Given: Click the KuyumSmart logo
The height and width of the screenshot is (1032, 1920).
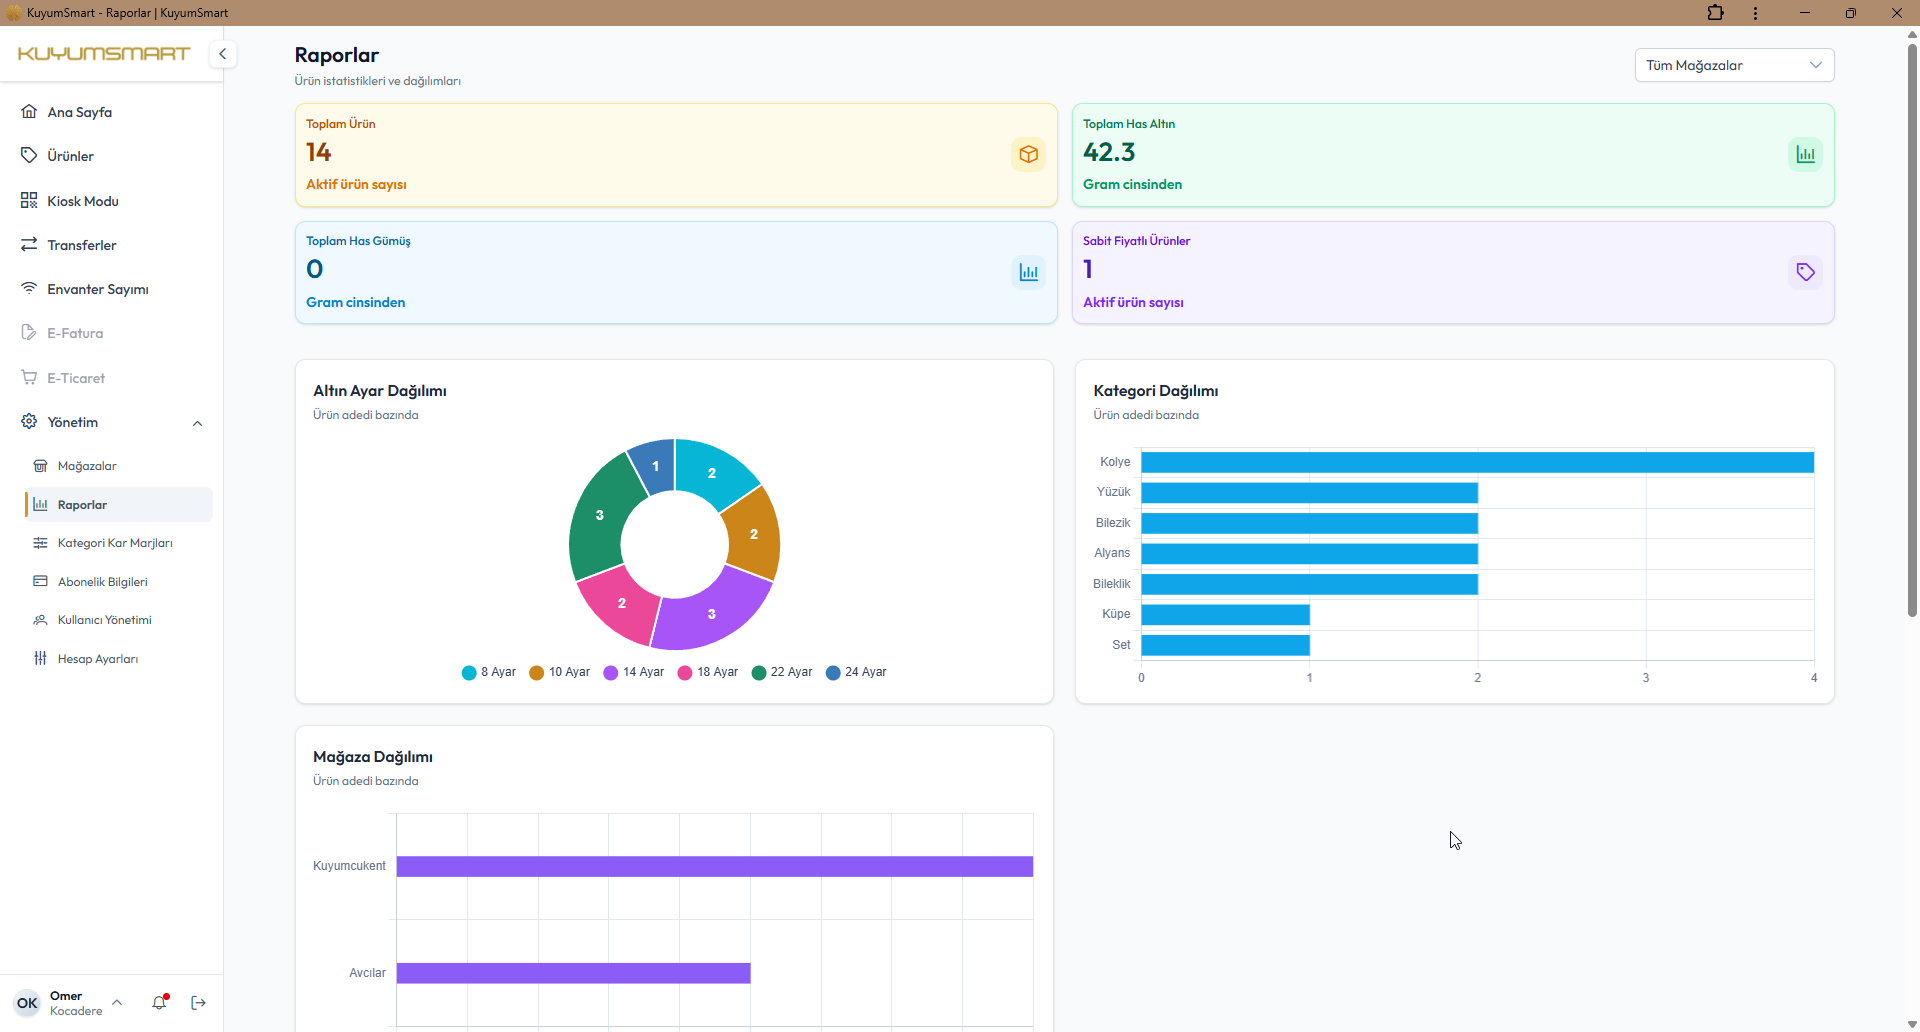Looking at the screenshot, I should 104,54.
